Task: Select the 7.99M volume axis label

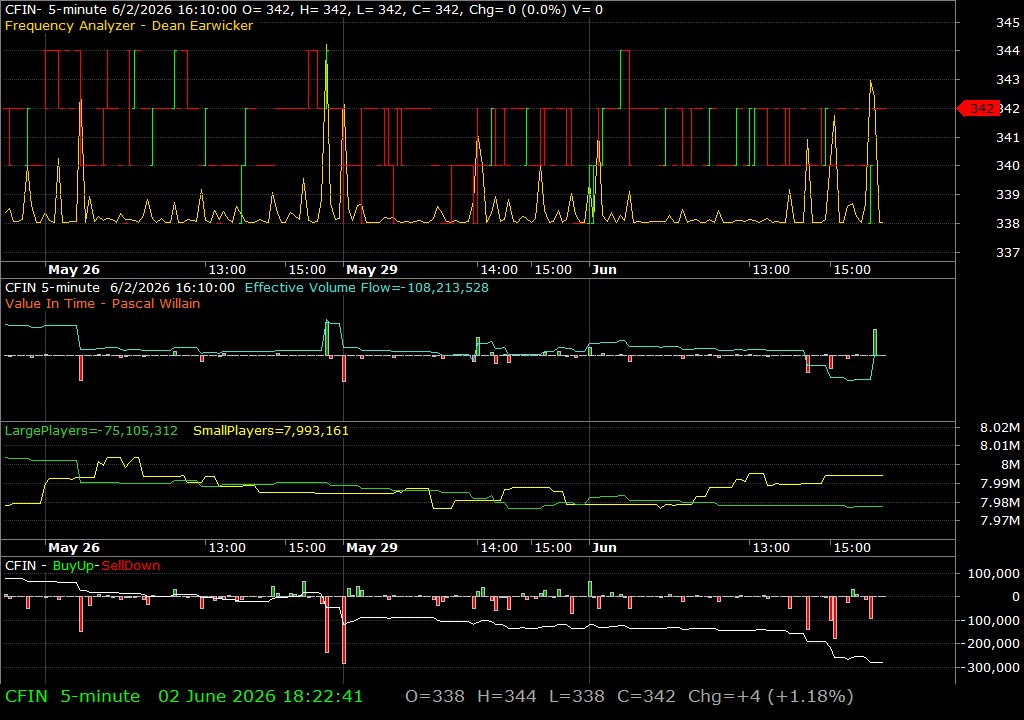Action: pos(1000,483)
